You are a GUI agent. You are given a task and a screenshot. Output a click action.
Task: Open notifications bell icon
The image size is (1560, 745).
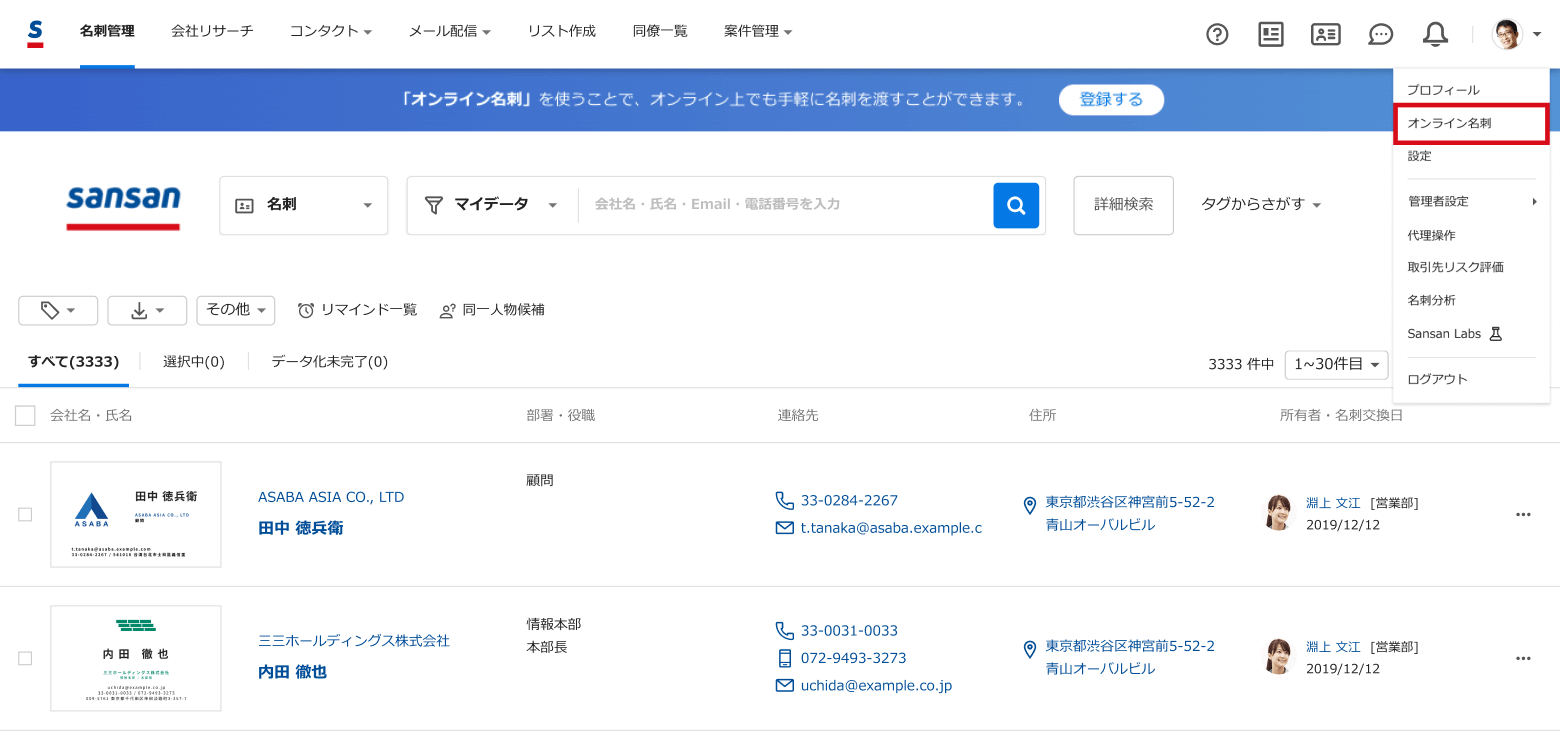tap(1435, 34)
